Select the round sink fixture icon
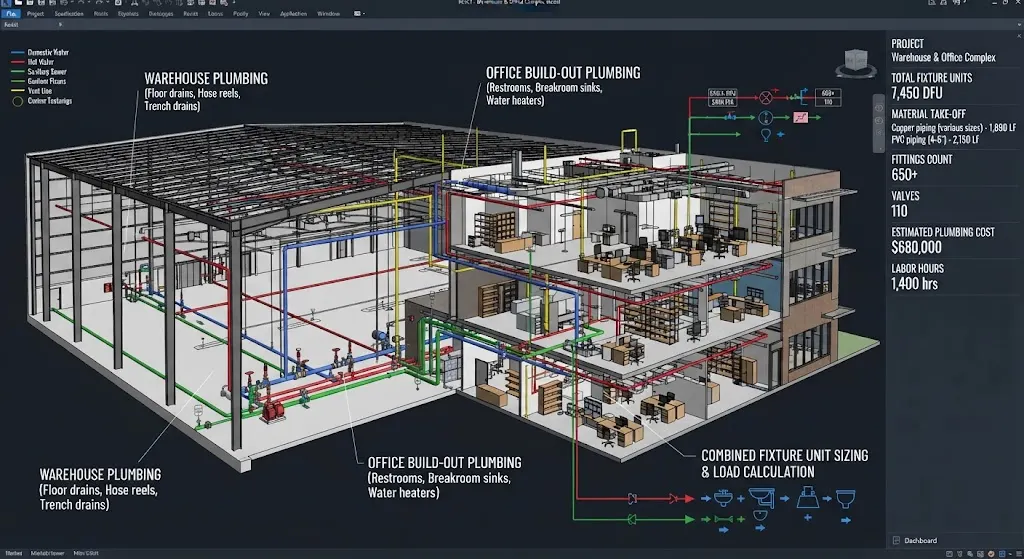Image resolution: width=1024 pixels, height=559 pixels. (x=723, y=499)
